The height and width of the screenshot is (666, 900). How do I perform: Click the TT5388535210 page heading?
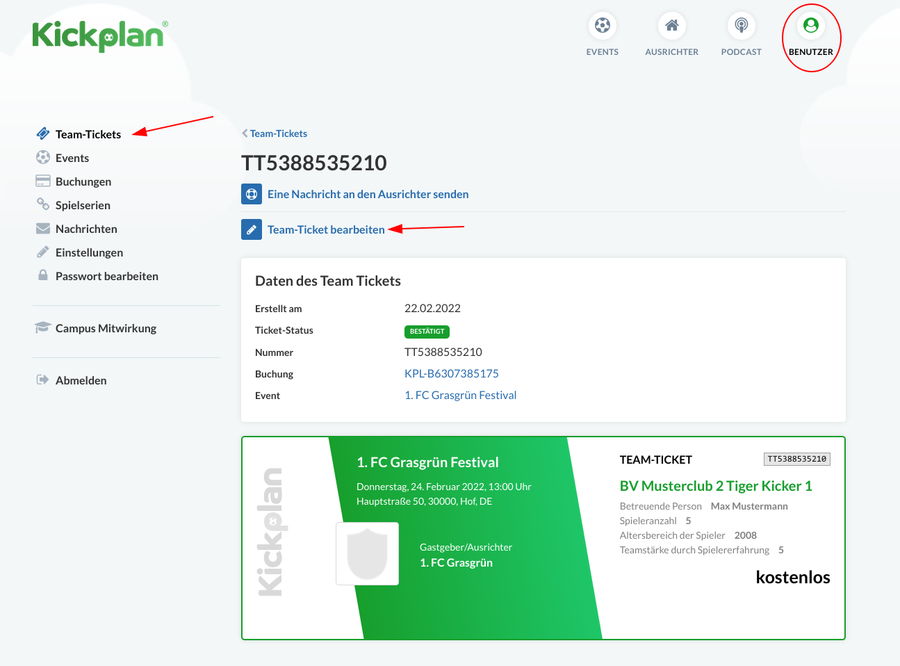point(314,163)
